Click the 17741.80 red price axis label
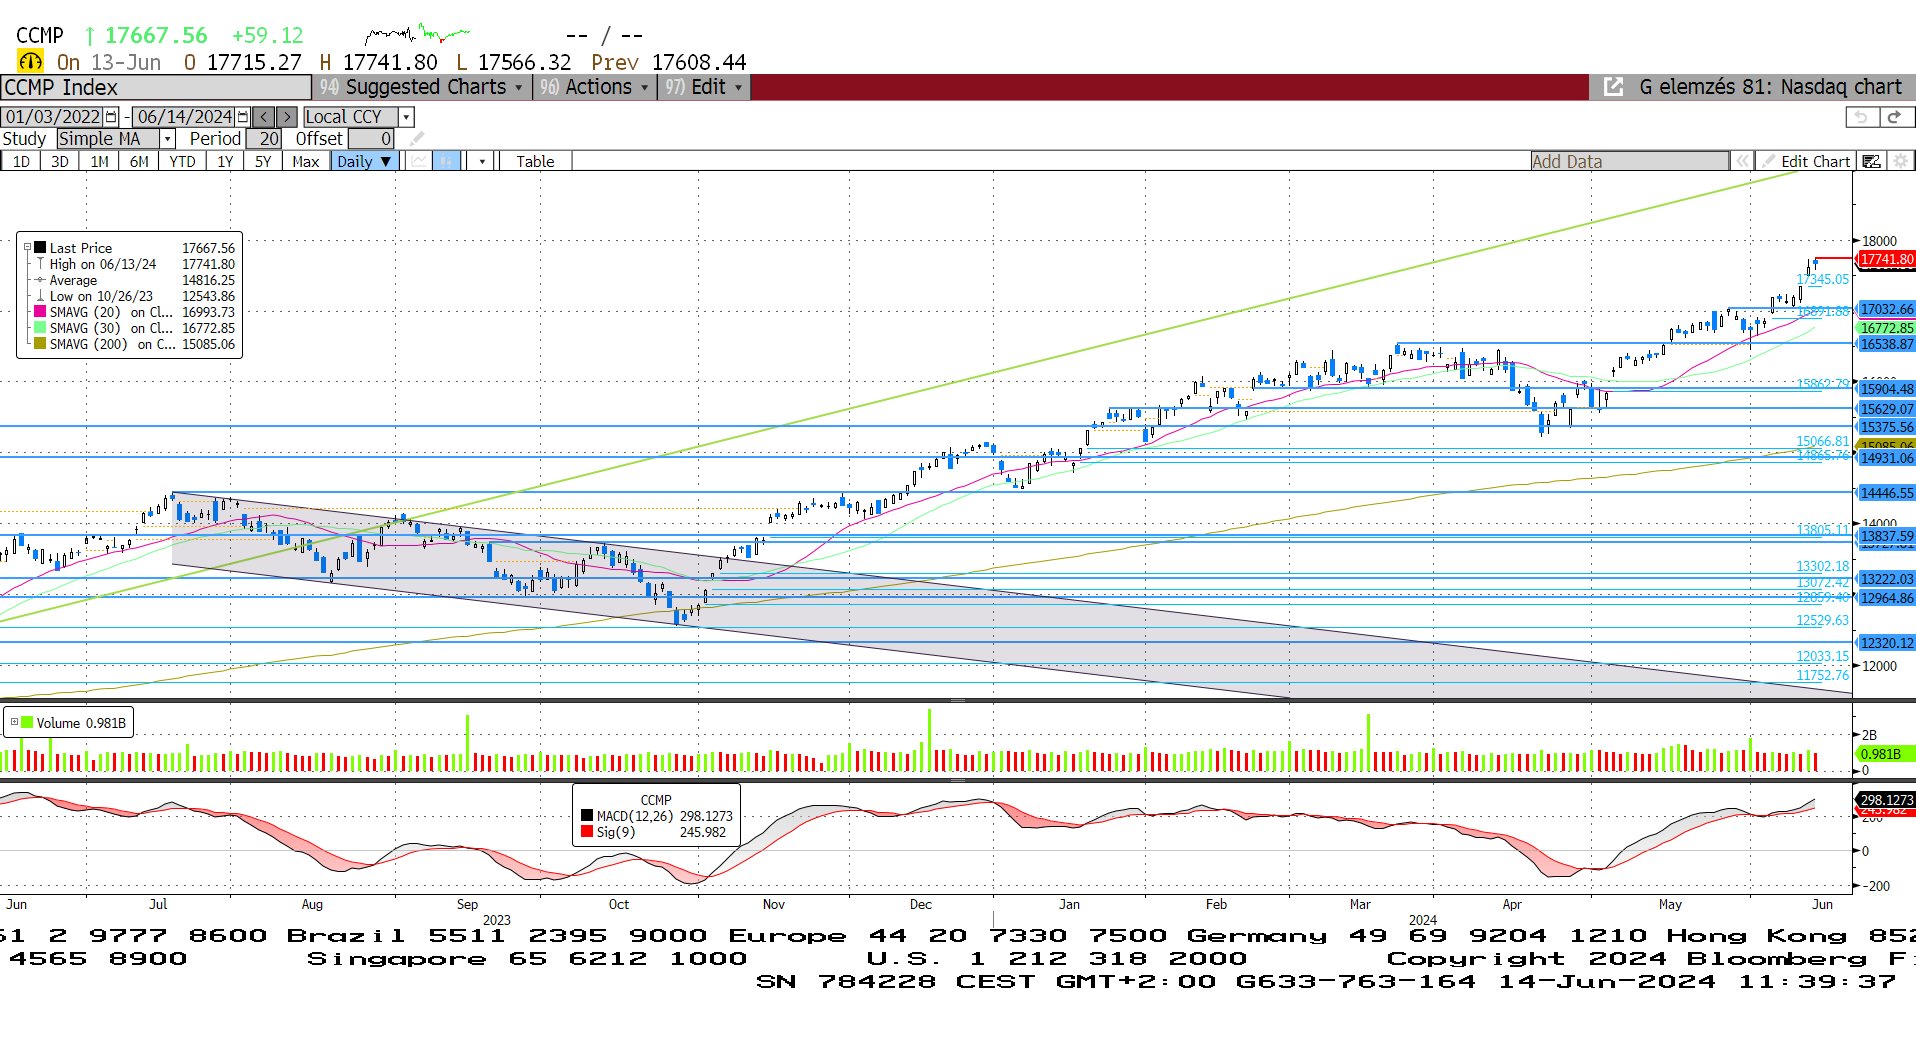The image size is (1916, 1037). (1886, 259)
